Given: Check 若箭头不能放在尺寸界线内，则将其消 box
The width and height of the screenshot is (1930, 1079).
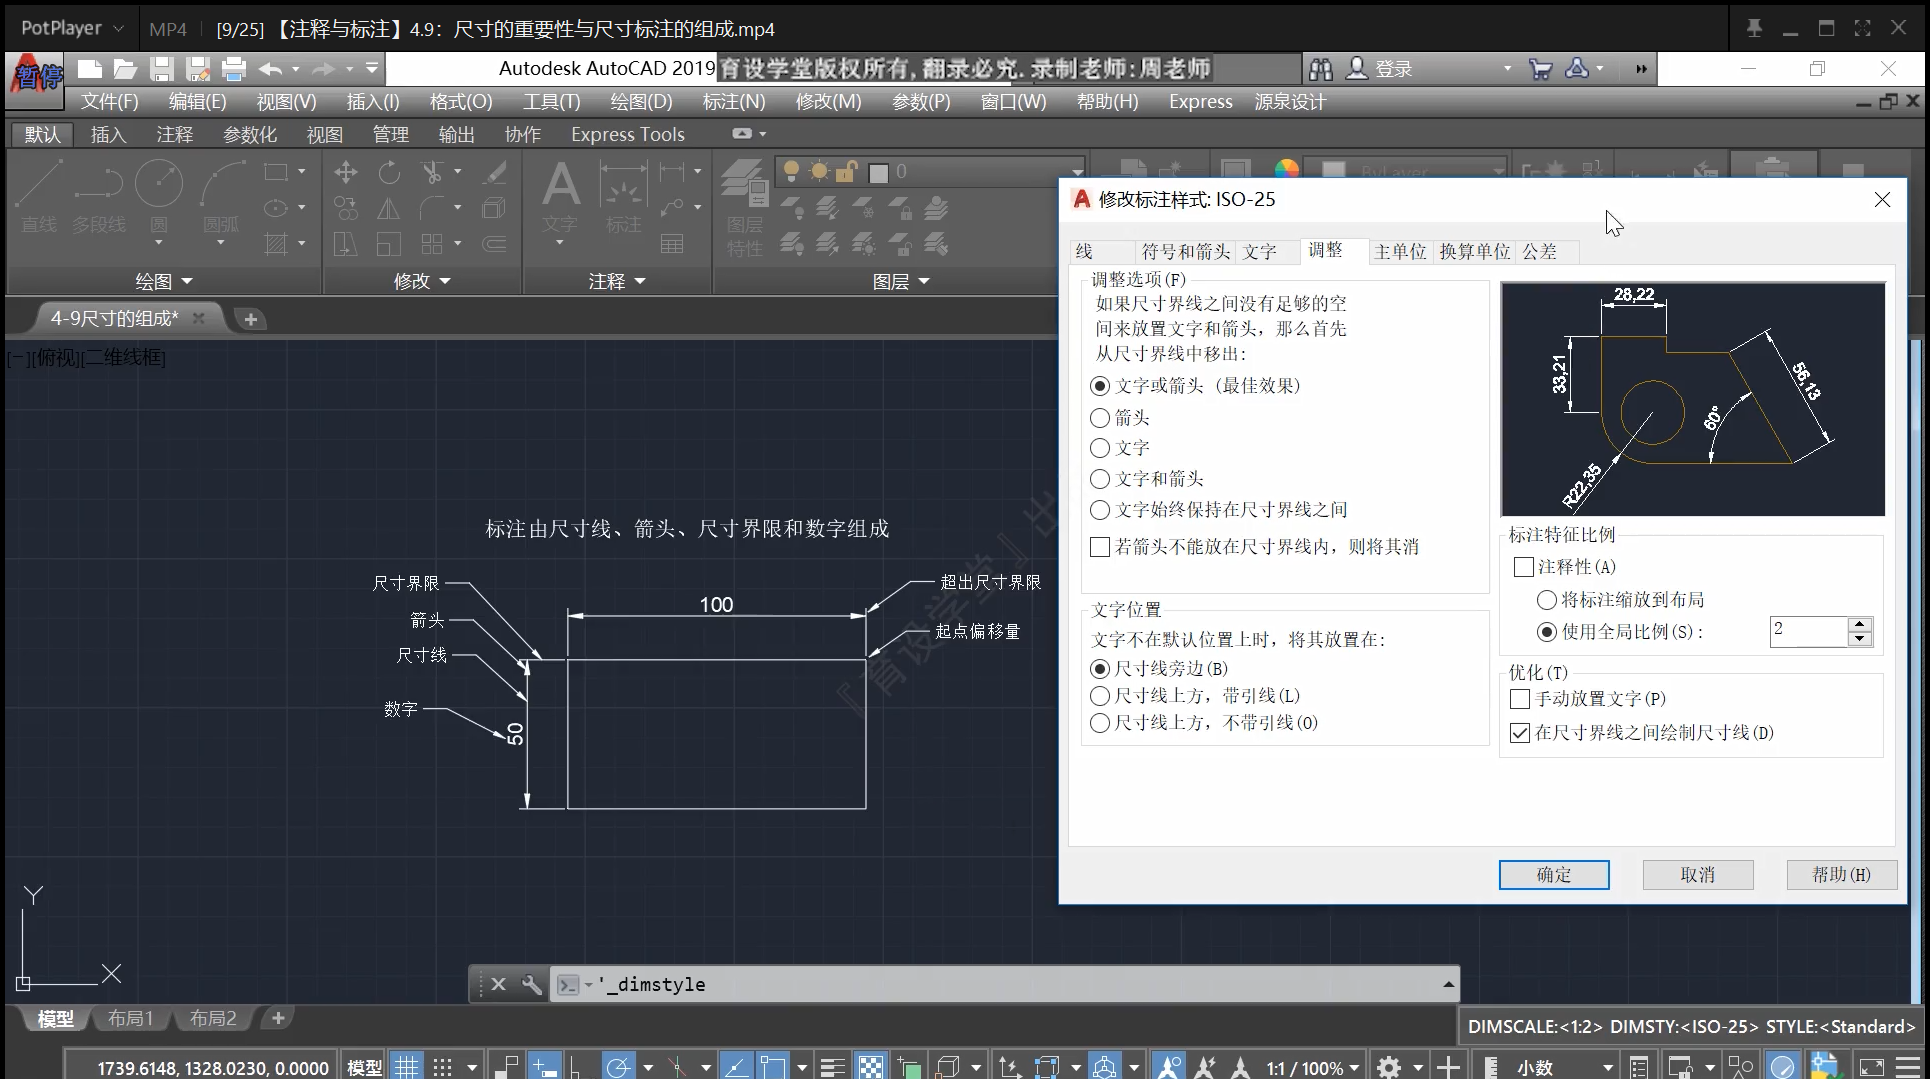Looking at the screenshot, I should pyautogui.click(x=1100, y=547).
